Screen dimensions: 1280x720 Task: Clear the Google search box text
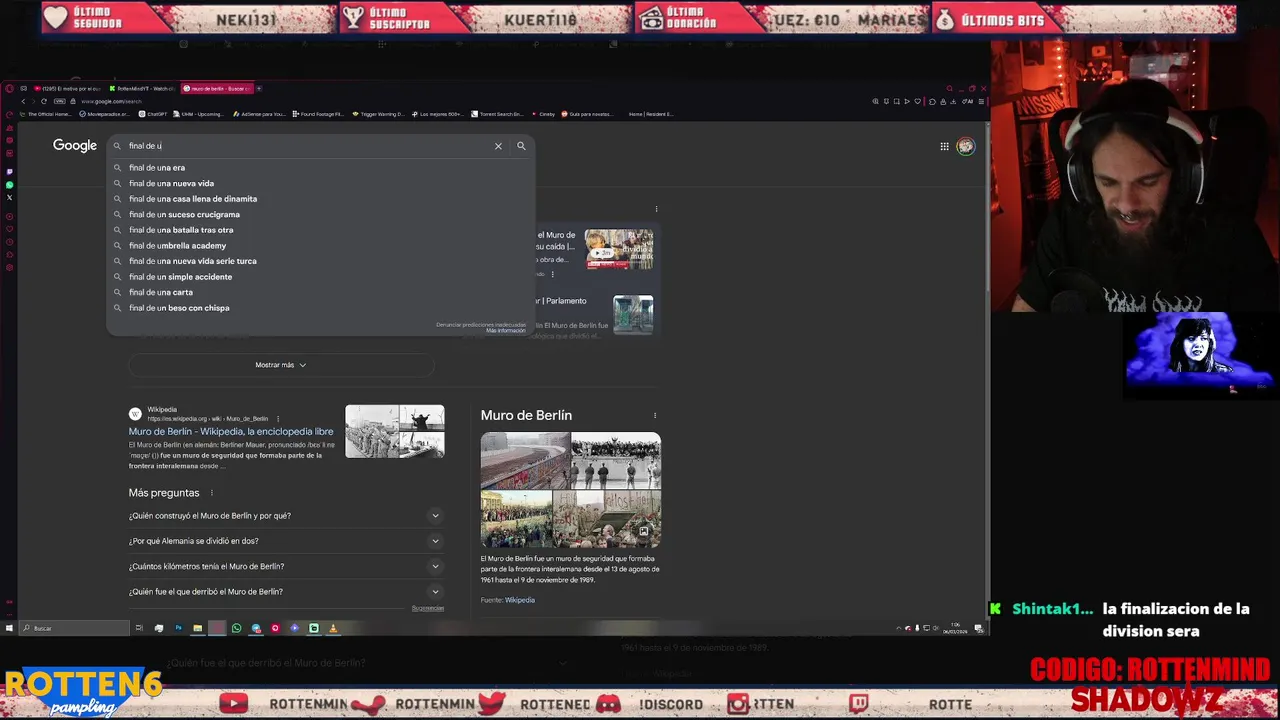coord(498,146)
